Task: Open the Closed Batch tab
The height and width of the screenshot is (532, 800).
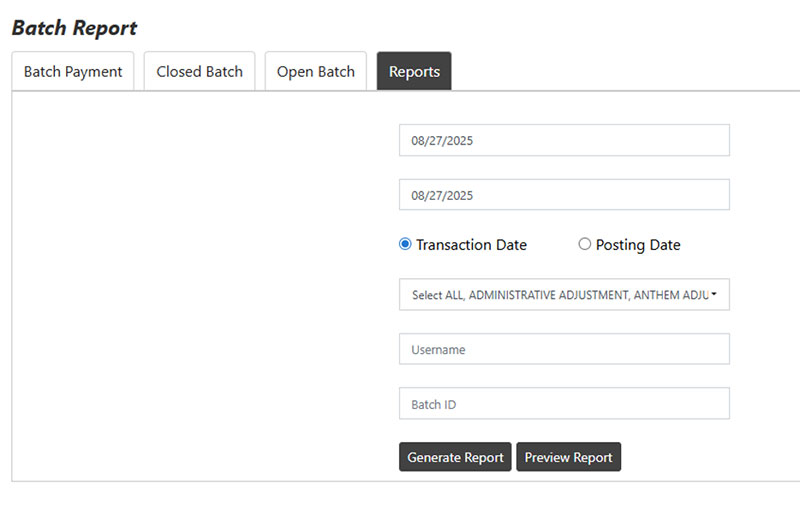Action: tap(199, 72)
